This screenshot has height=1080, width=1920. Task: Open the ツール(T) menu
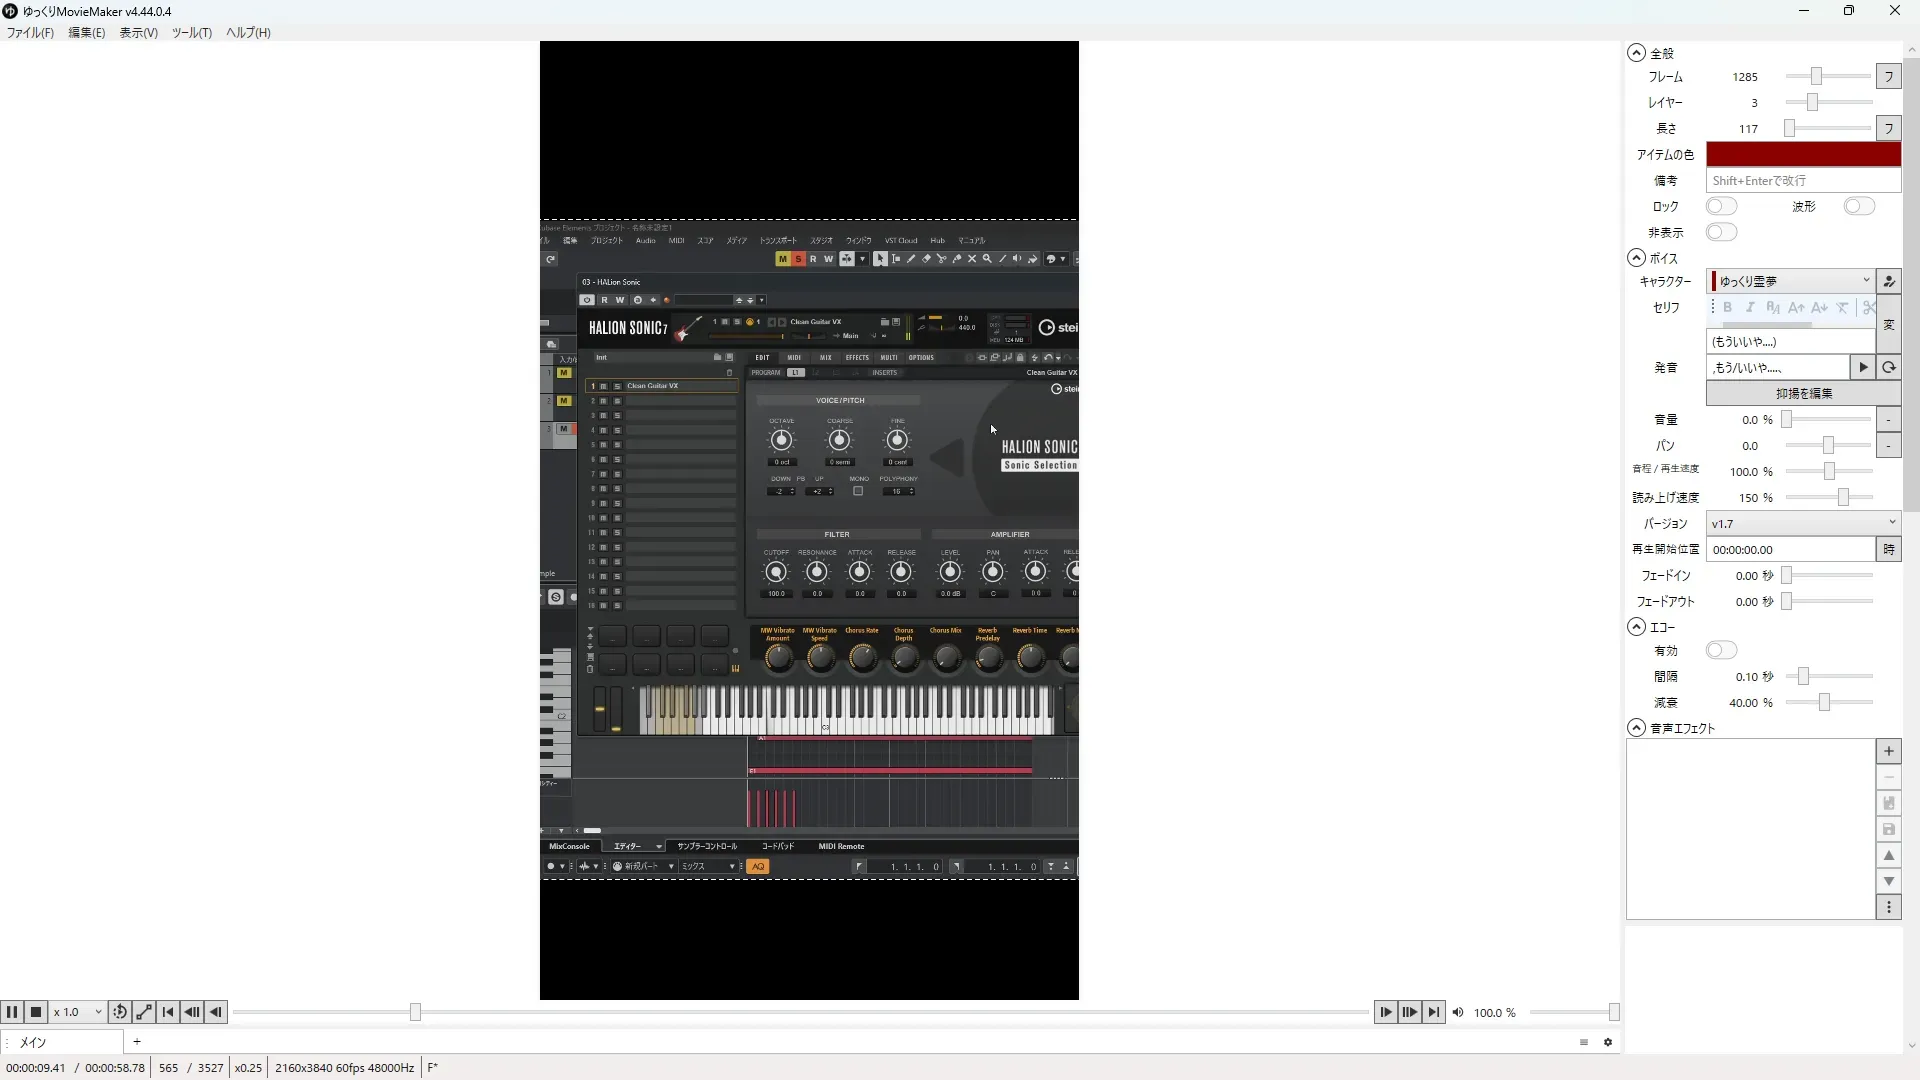(191, 32)
